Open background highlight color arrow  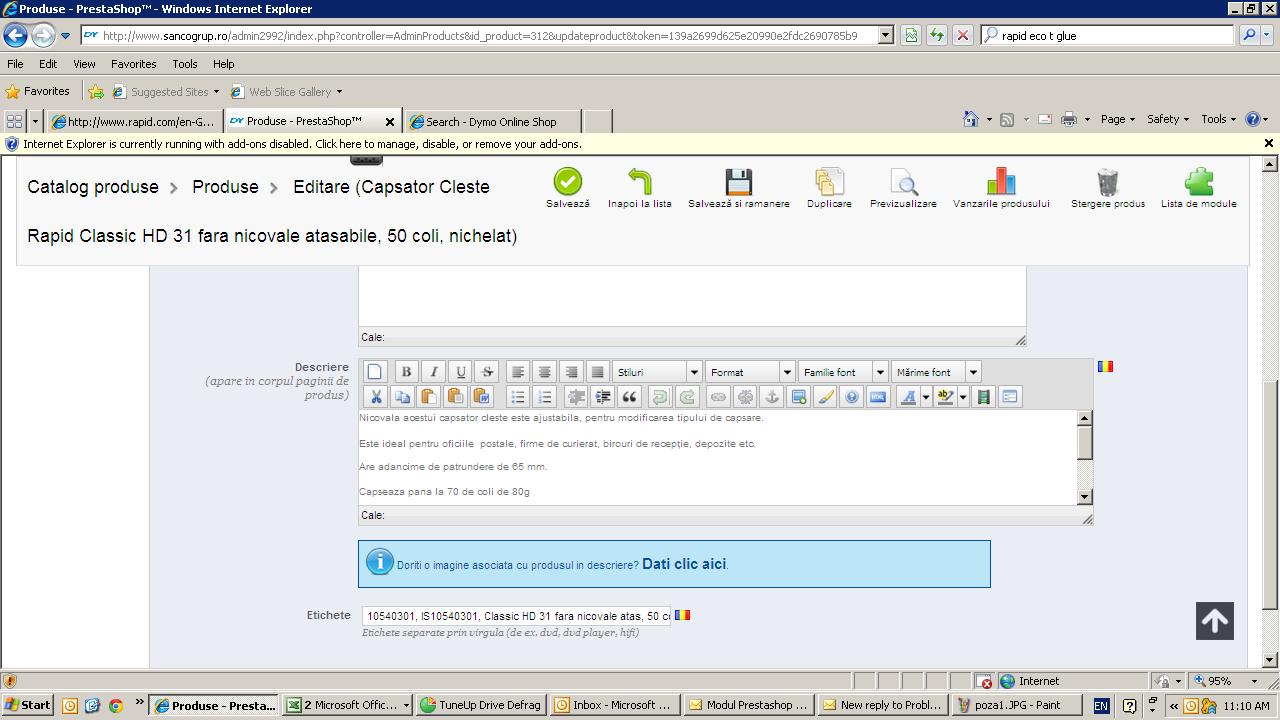pos(963,397)
